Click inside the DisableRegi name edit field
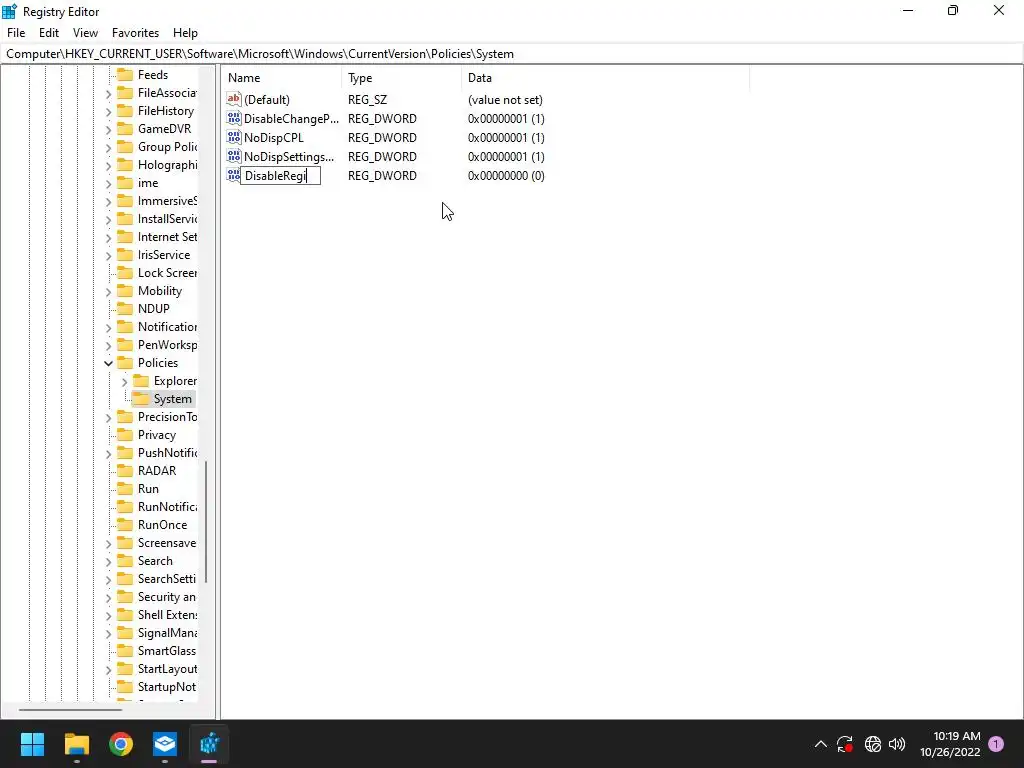This screenshot has height=768, width=1024. point(281,176)
